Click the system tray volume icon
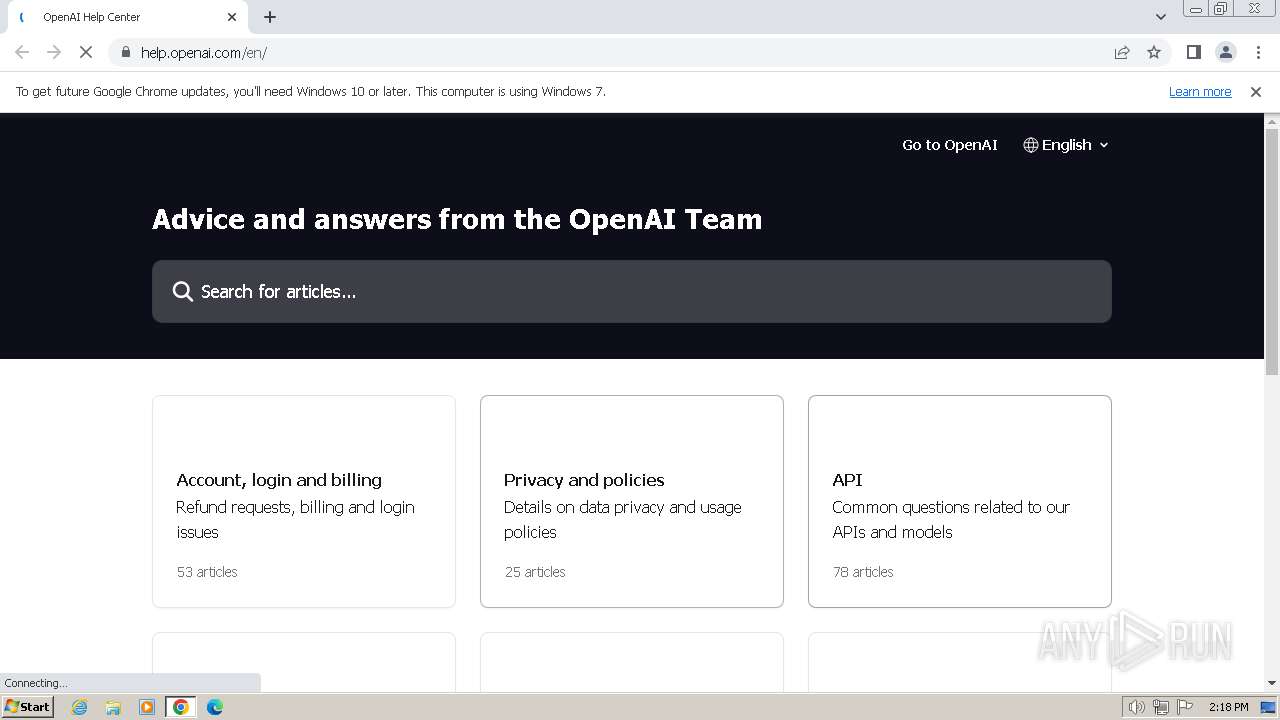 [1137, 707]
